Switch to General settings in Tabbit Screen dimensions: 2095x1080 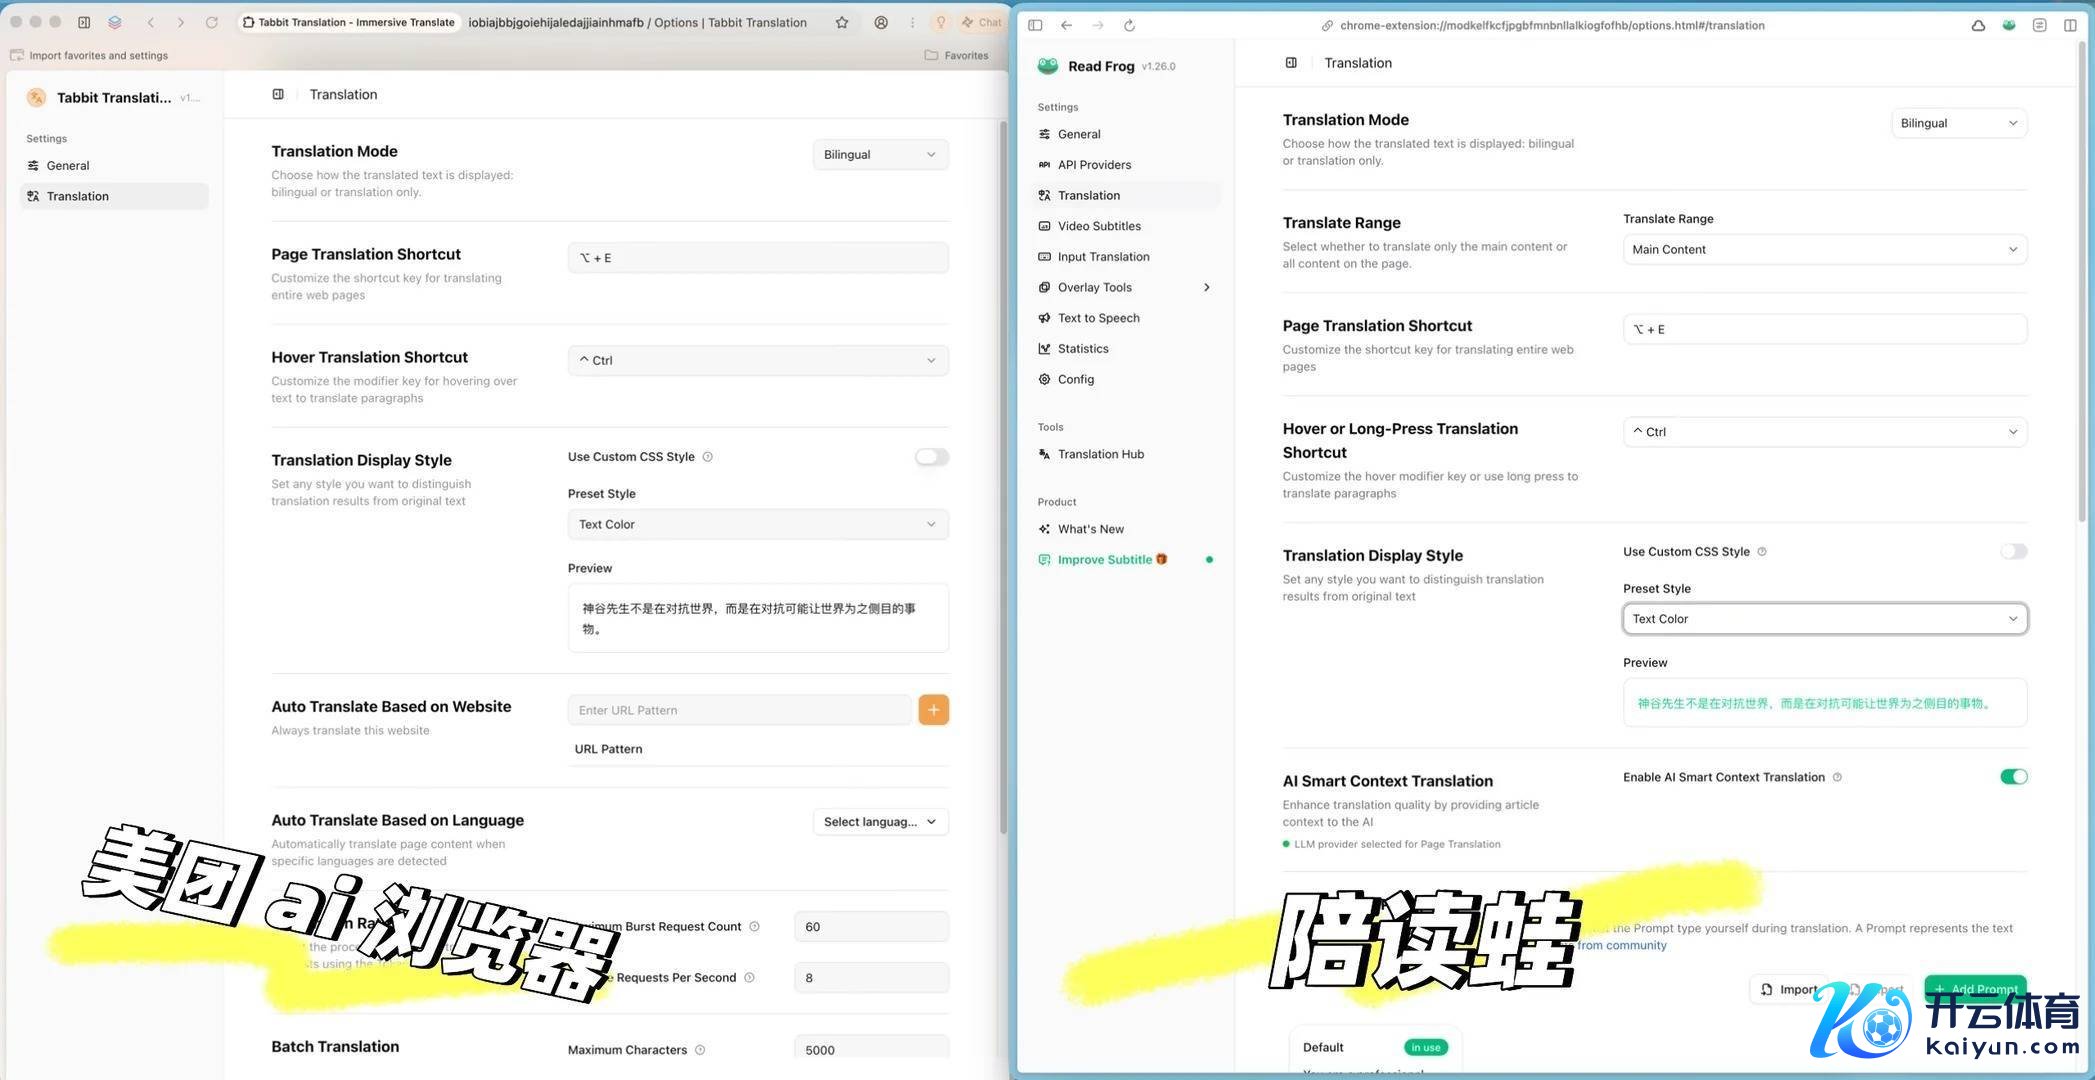click(x=68, y=166)
